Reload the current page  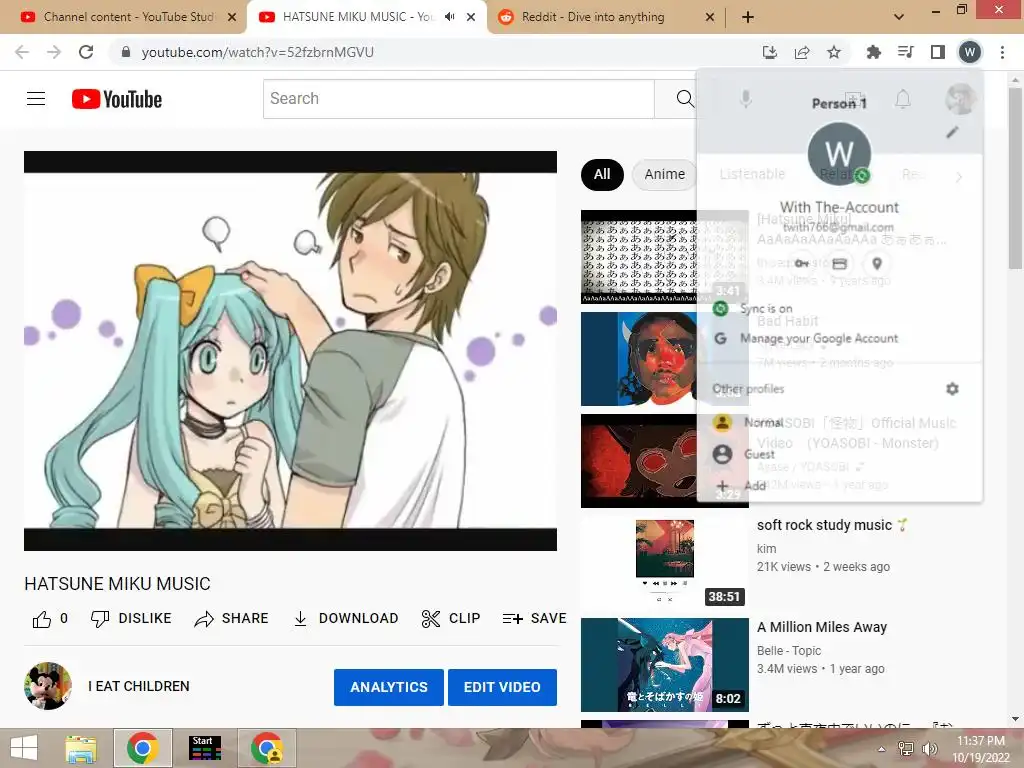click(86, 52)
